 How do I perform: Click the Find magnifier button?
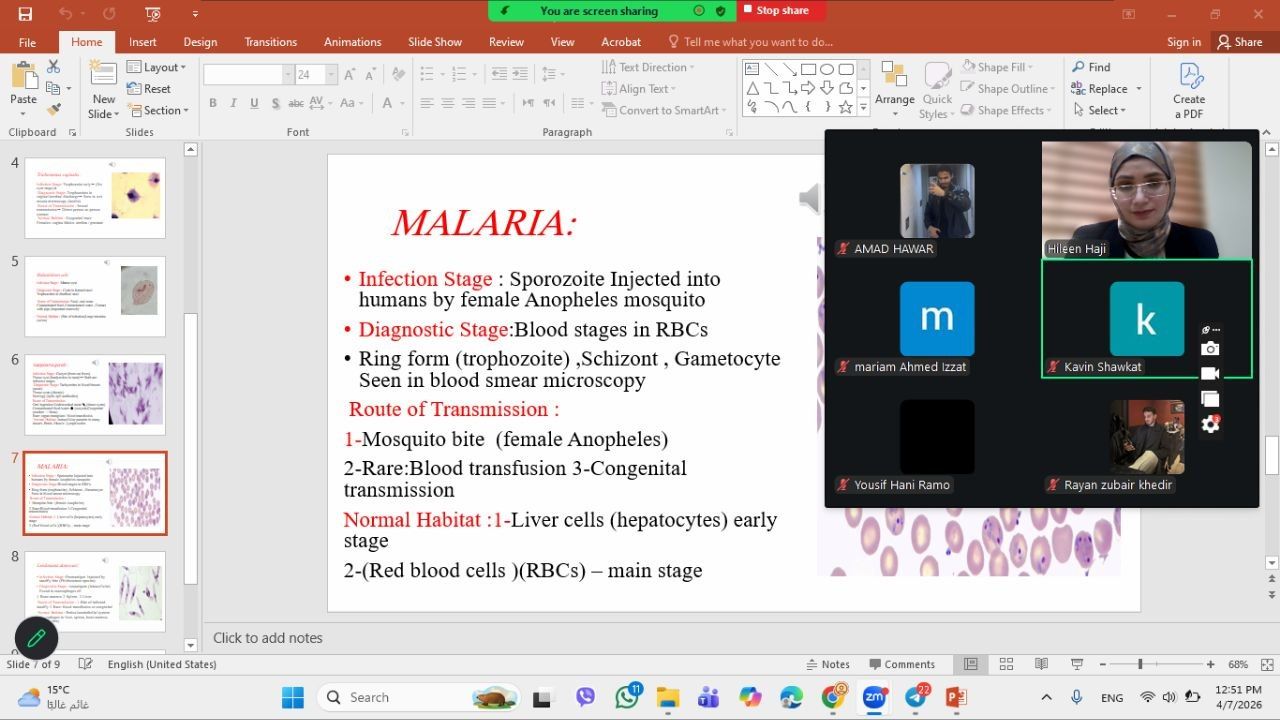click(x=1091, y=67)
